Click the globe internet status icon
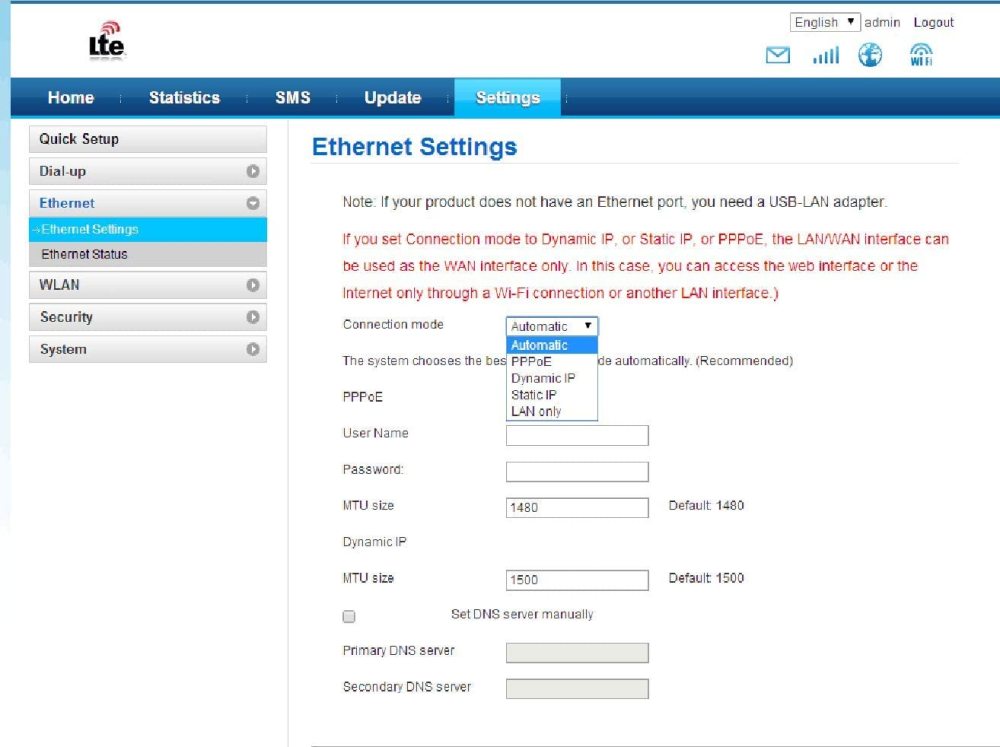Viewport: 1000px width, 747px height. tap(870, 55)
